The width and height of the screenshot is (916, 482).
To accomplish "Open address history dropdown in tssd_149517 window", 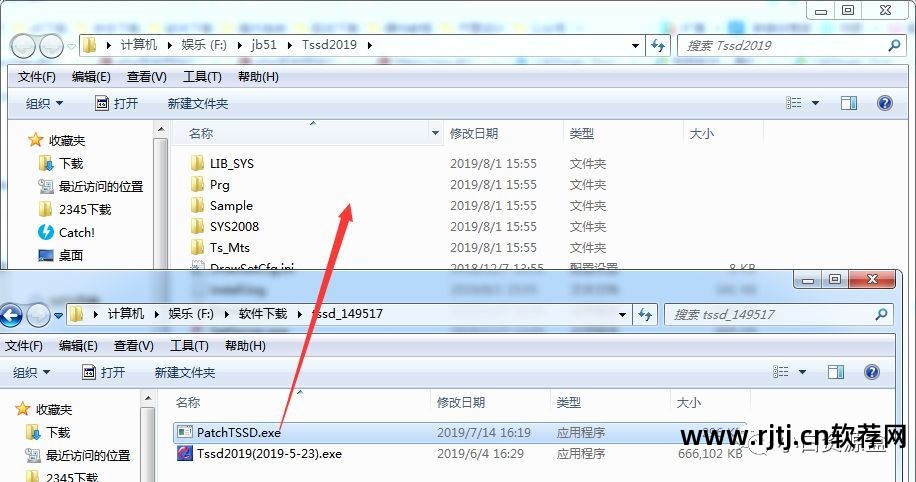I will [x=622, y=315].
